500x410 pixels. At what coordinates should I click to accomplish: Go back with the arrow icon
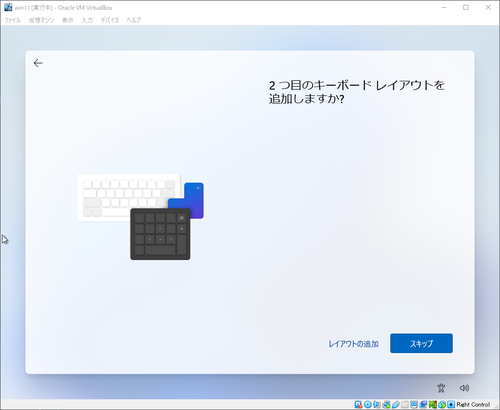point(38,63)
